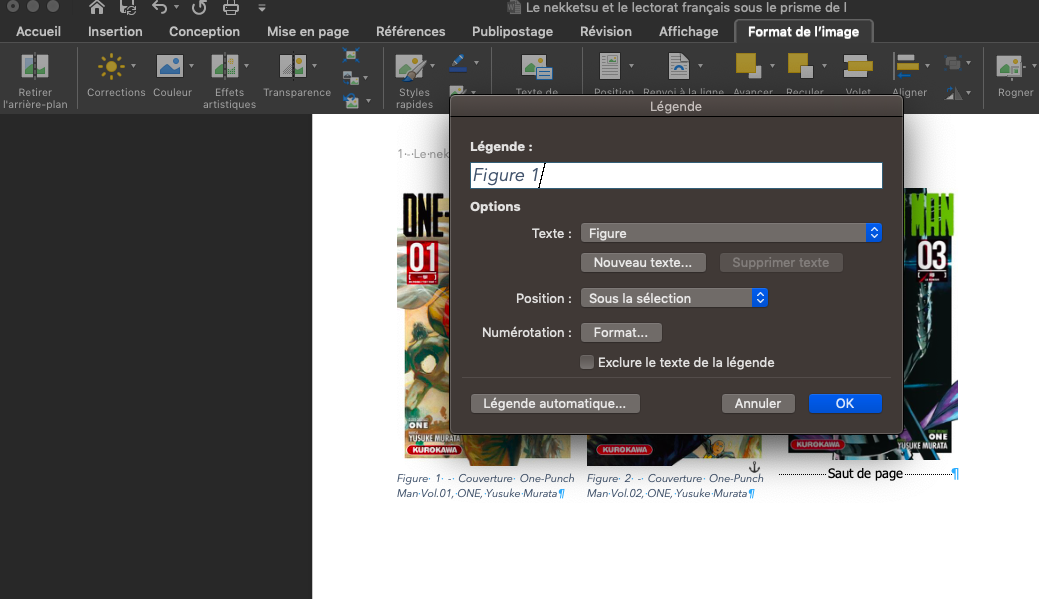Click the Position layout icon

pyautogui.click(x=610, y=66)
